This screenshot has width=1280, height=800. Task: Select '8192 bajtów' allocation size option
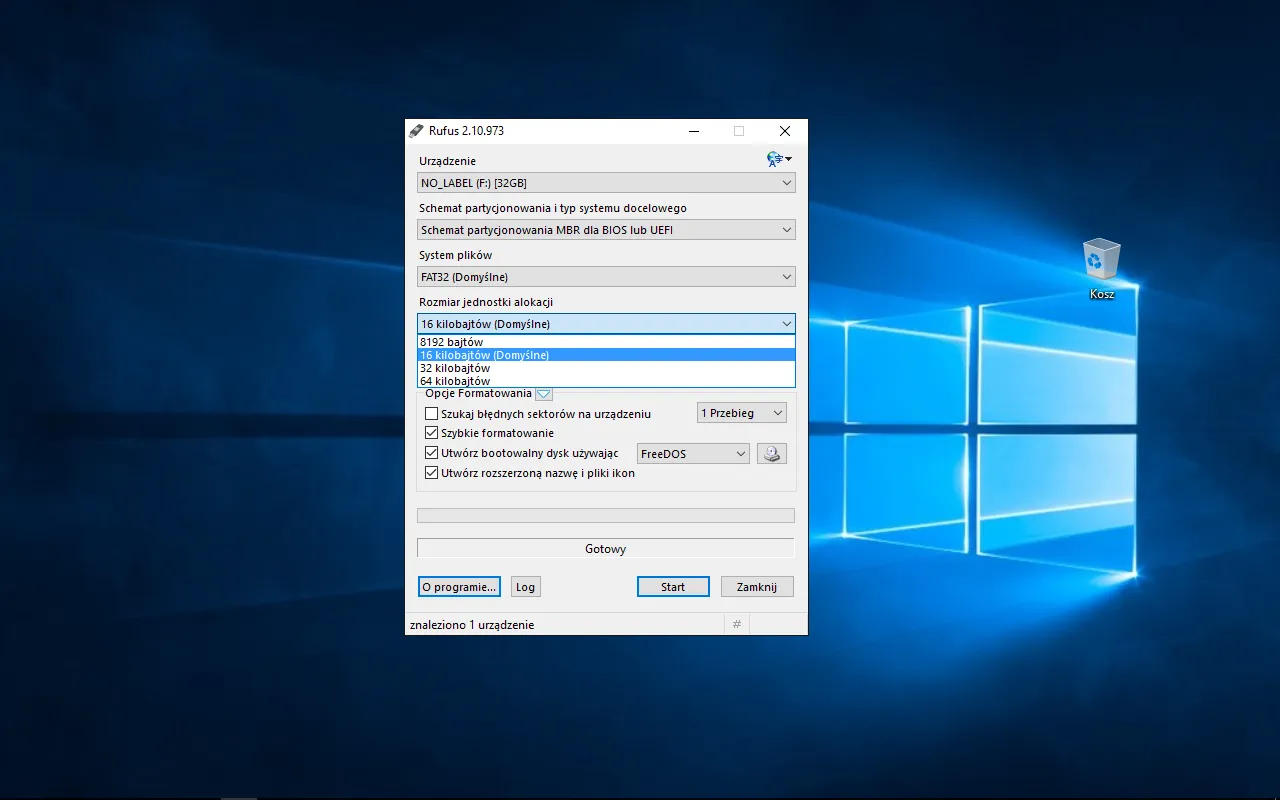452,342
